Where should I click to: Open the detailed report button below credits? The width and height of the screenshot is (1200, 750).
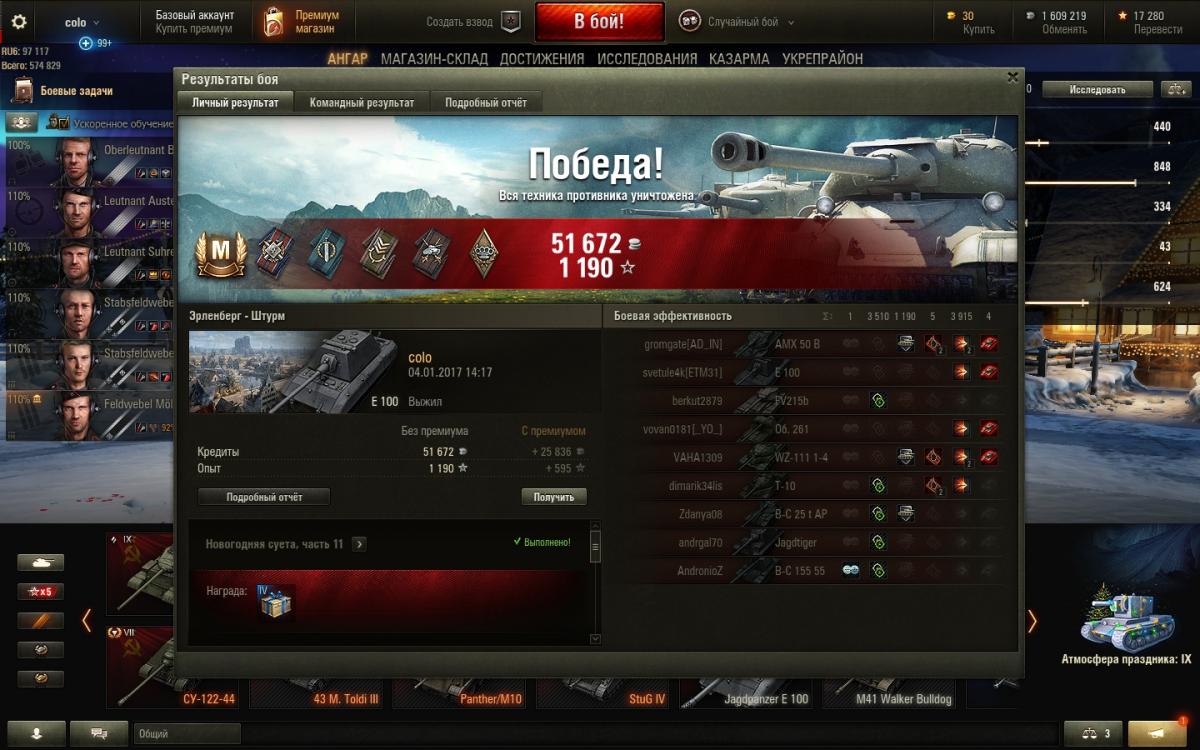pyautogui.click(x=264, y=497)
